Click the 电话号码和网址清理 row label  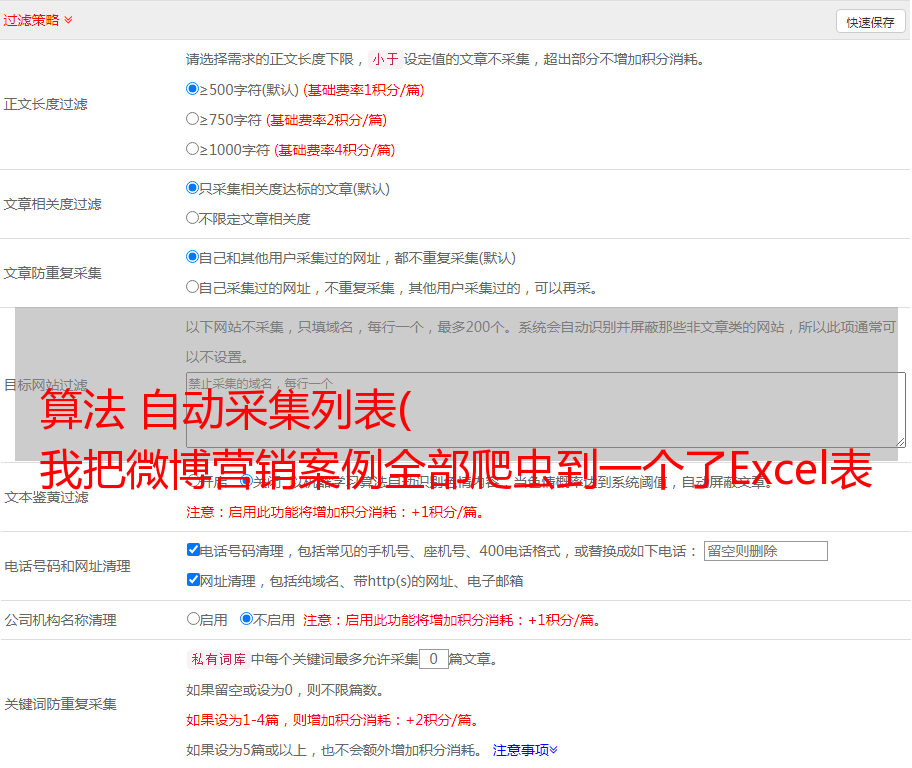(x=67, y=566)
